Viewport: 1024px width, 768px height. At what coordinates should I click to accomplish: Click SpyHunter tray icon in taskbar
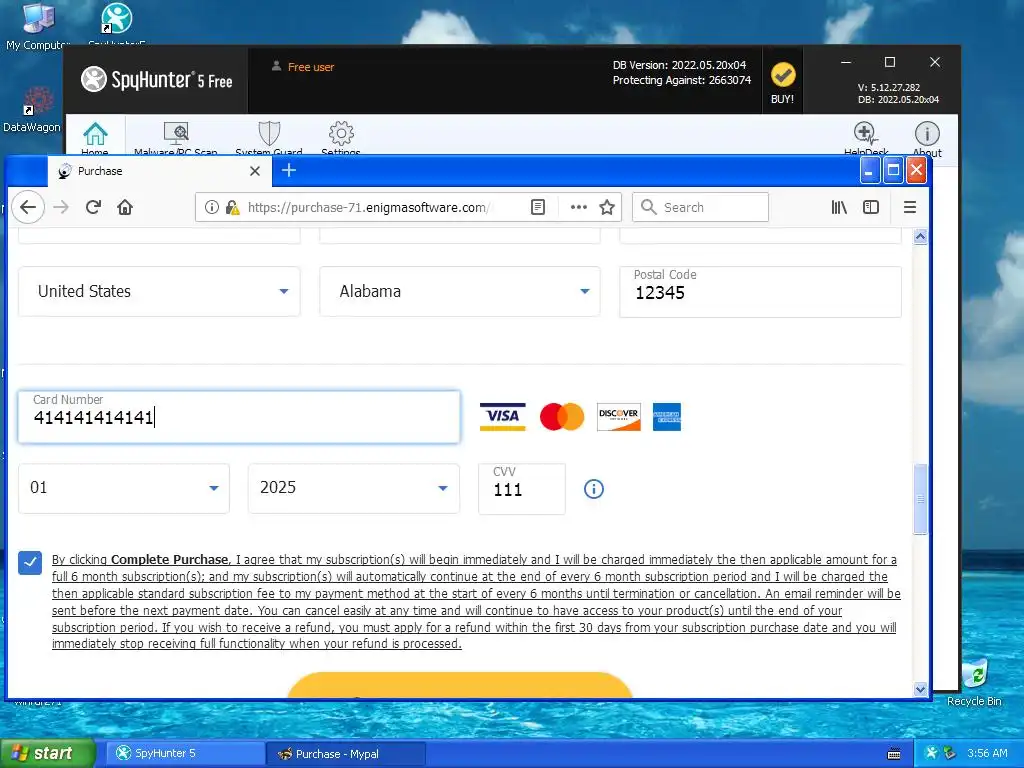pos(932,753)
